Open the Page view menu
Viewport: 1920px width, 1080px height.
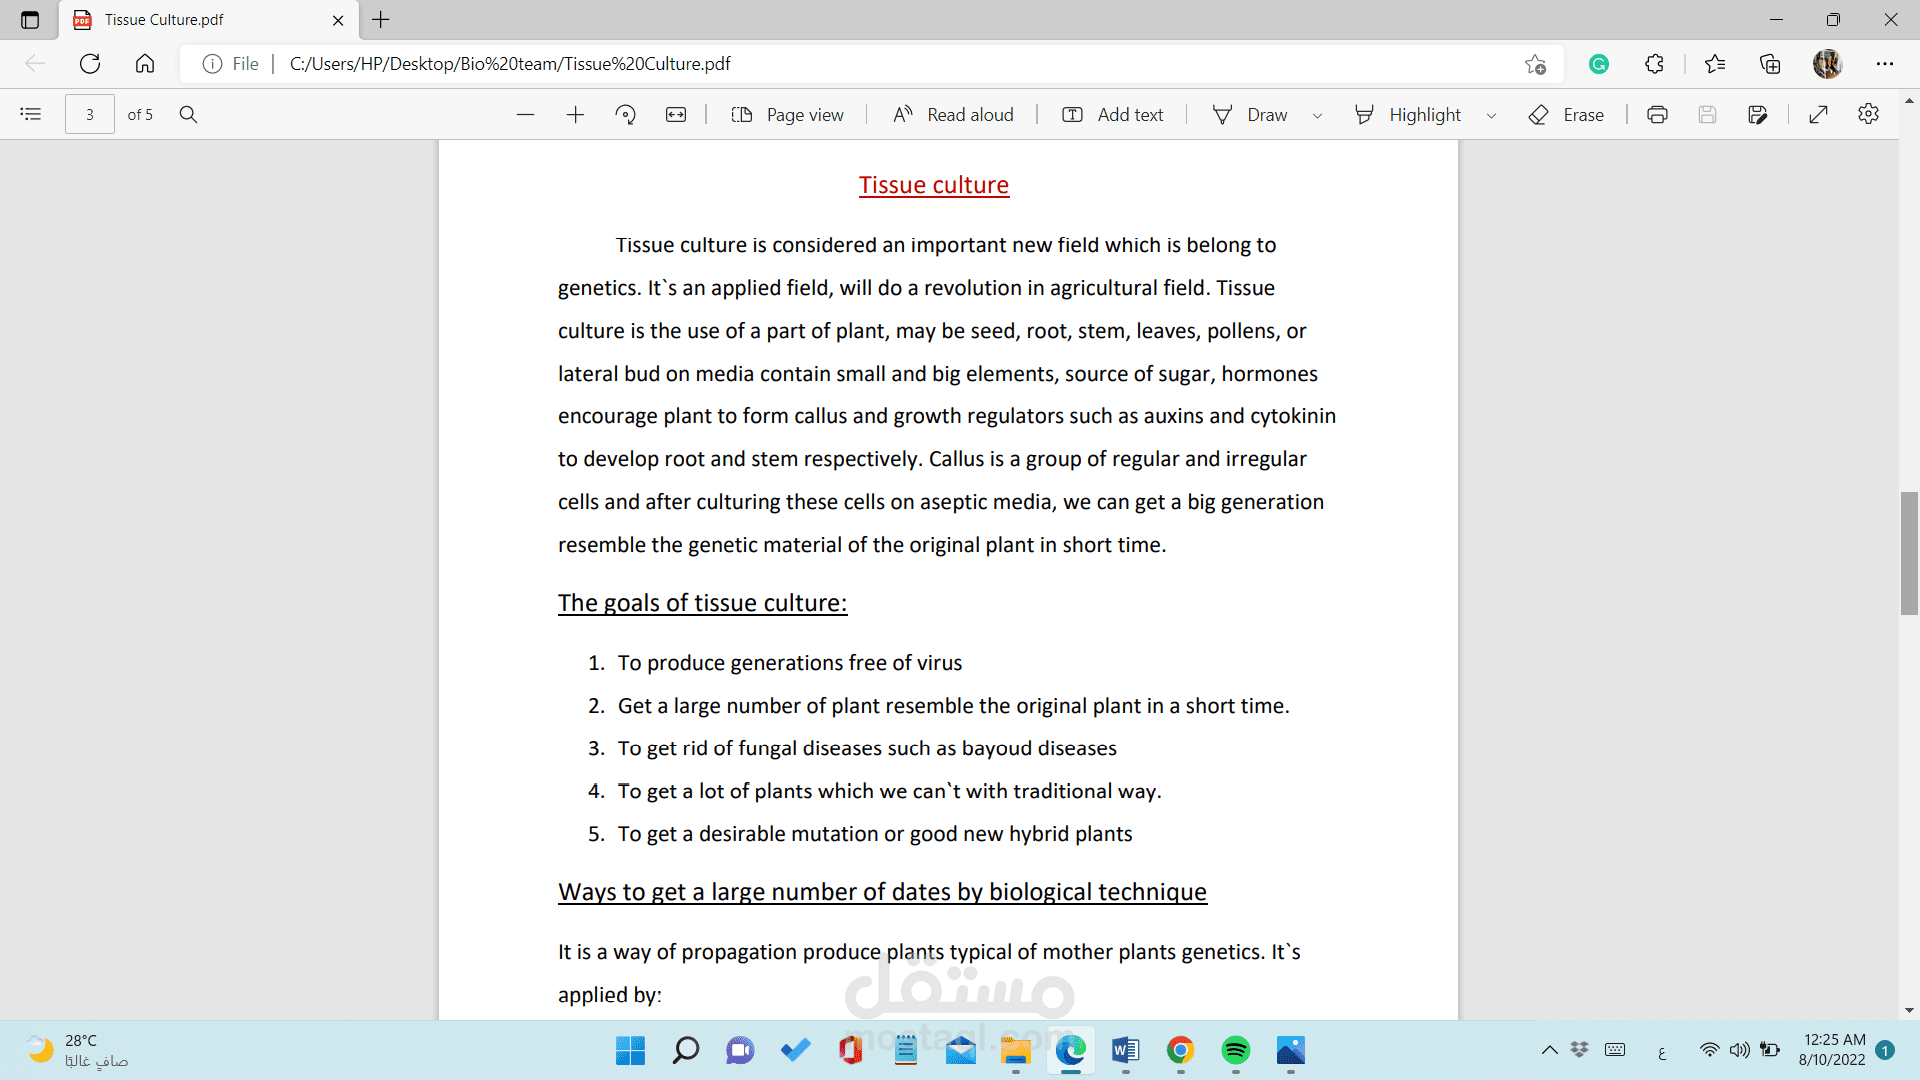coord(787,115)
